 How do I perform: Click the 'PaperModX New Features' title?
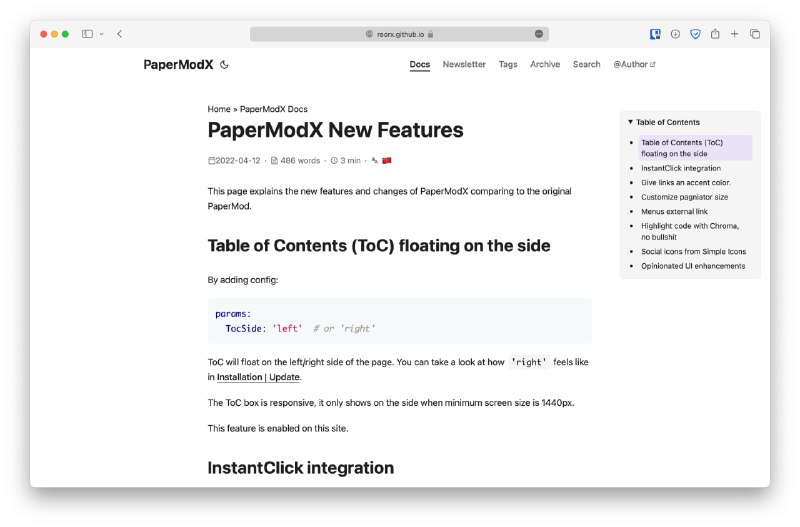pos(335,130)
